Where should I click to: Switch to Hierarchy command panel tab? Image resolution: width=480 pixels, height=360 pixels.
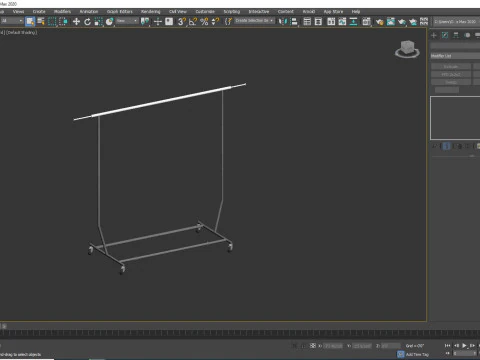[456, 35]
